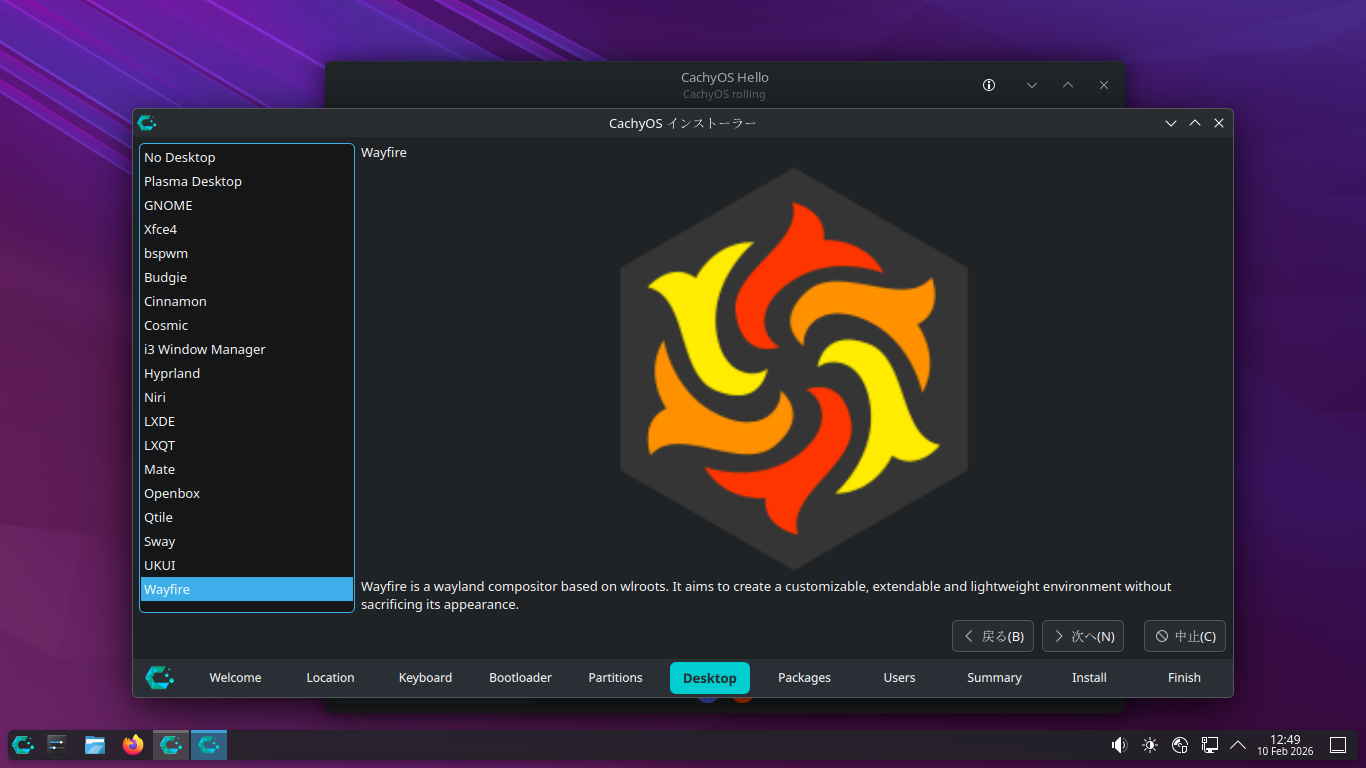The image size is (1366, 768).
Task: Open the CachyOS application launcher in the taskbar
Action: [x=23, y=745]
